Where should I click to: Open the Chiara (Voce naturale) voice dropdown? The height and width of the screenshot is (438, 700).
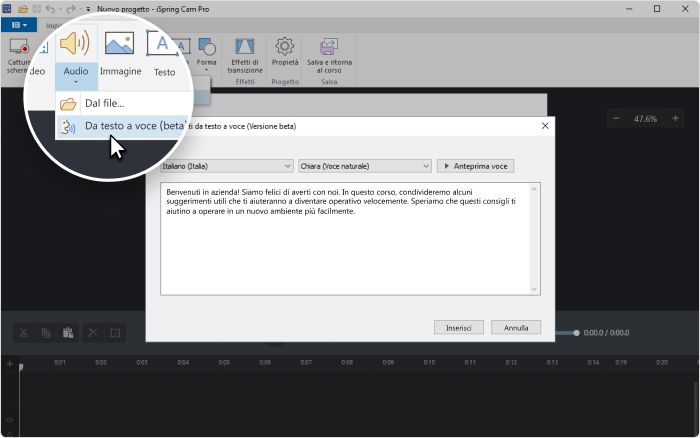(365, 166)
